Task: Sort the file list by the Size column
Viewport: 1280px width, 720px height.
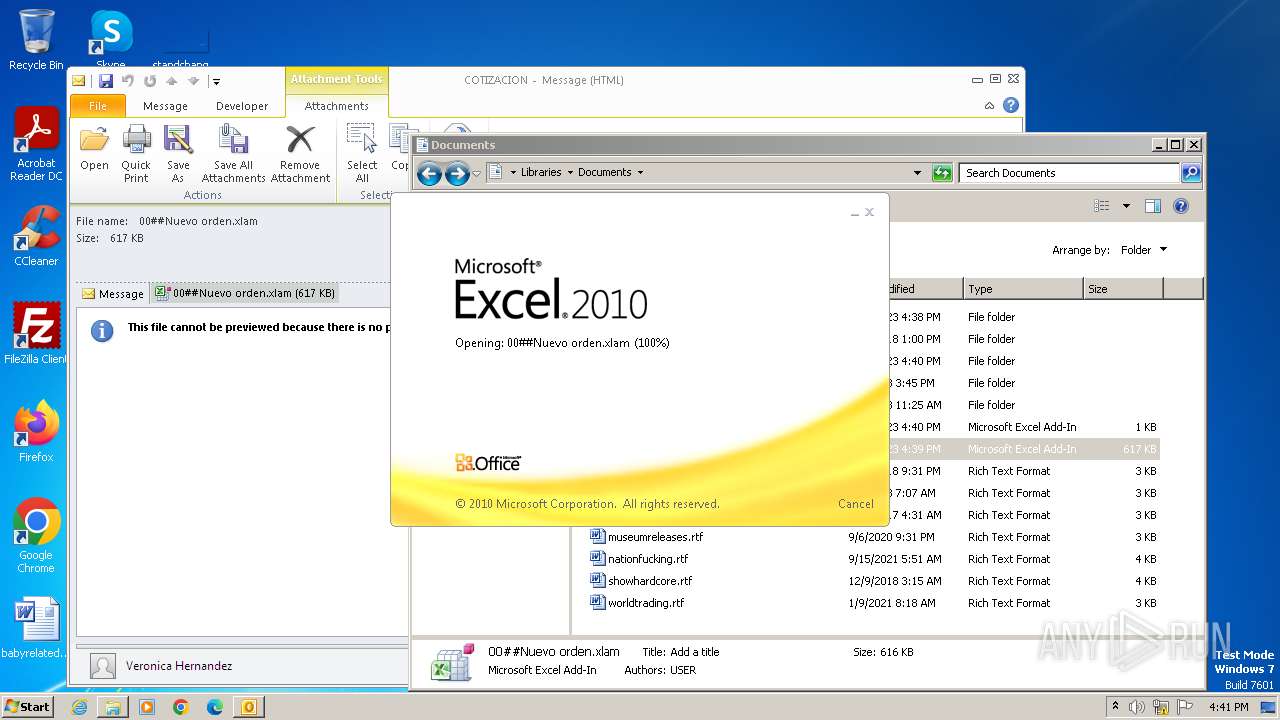Action: click(1123, 289)
